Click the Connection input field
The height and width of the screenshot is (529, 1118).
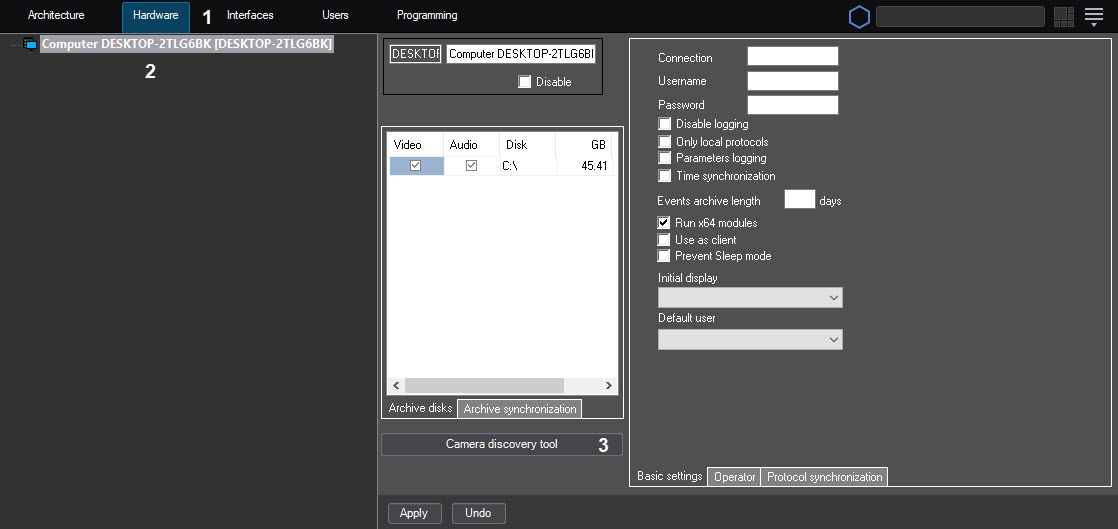tap(793, 56)
